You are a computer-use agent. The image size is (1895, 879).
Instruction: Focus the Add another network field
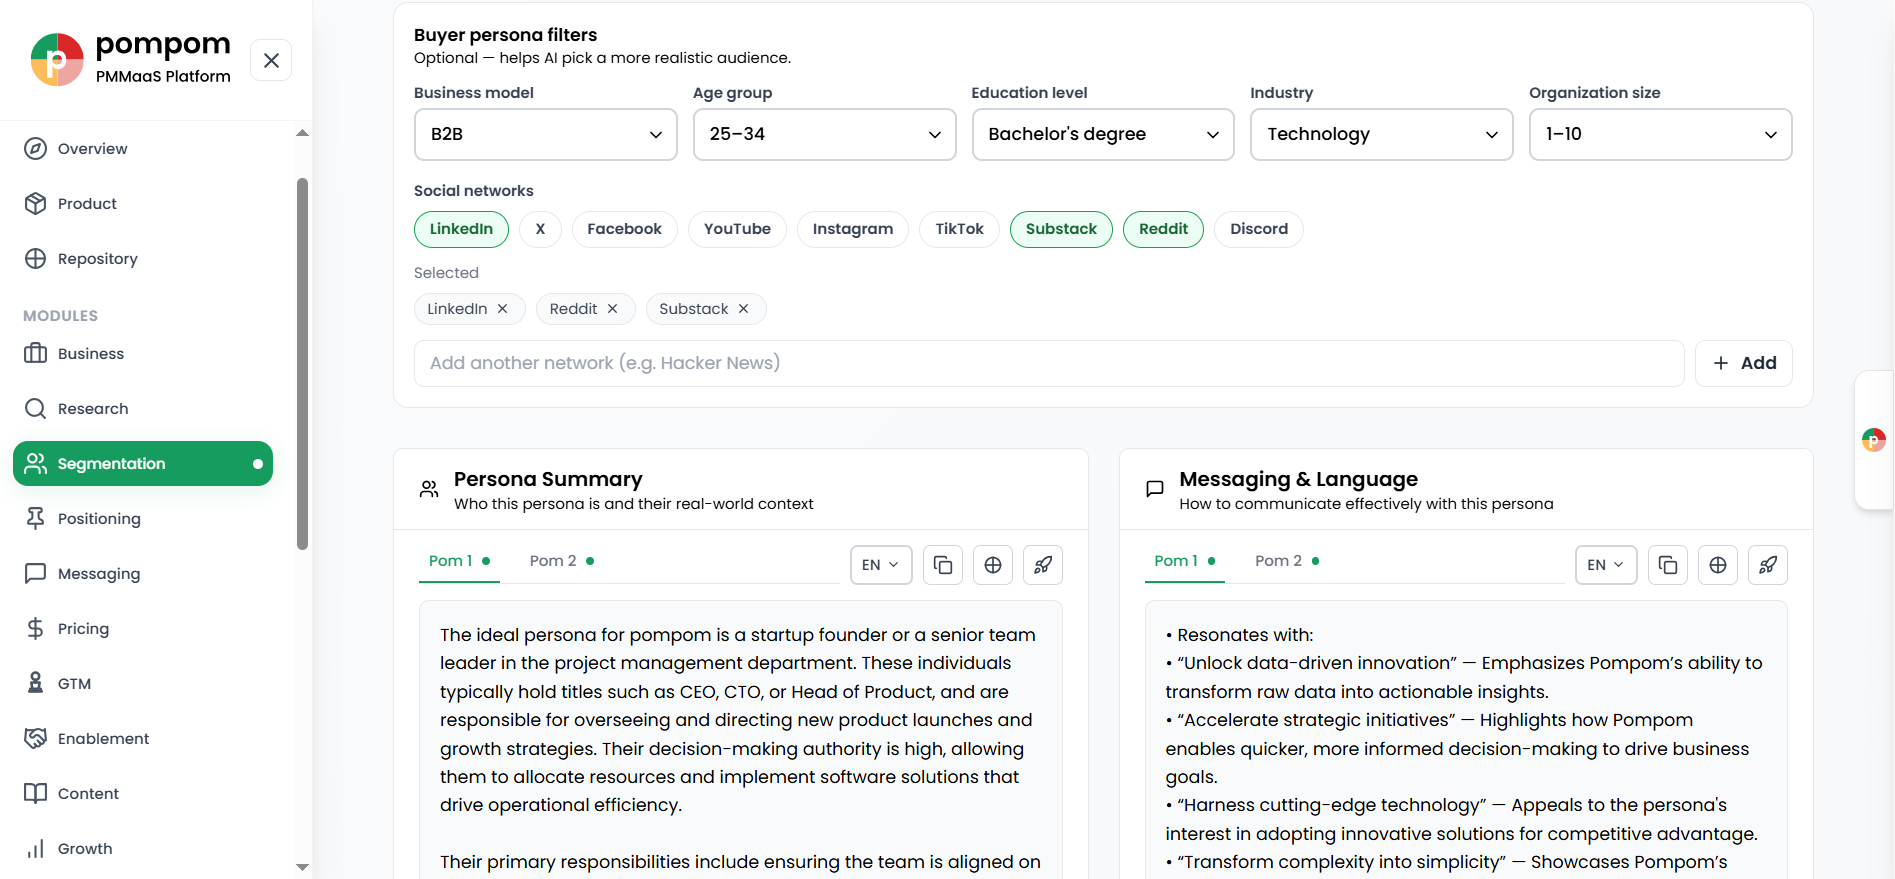1049,363
